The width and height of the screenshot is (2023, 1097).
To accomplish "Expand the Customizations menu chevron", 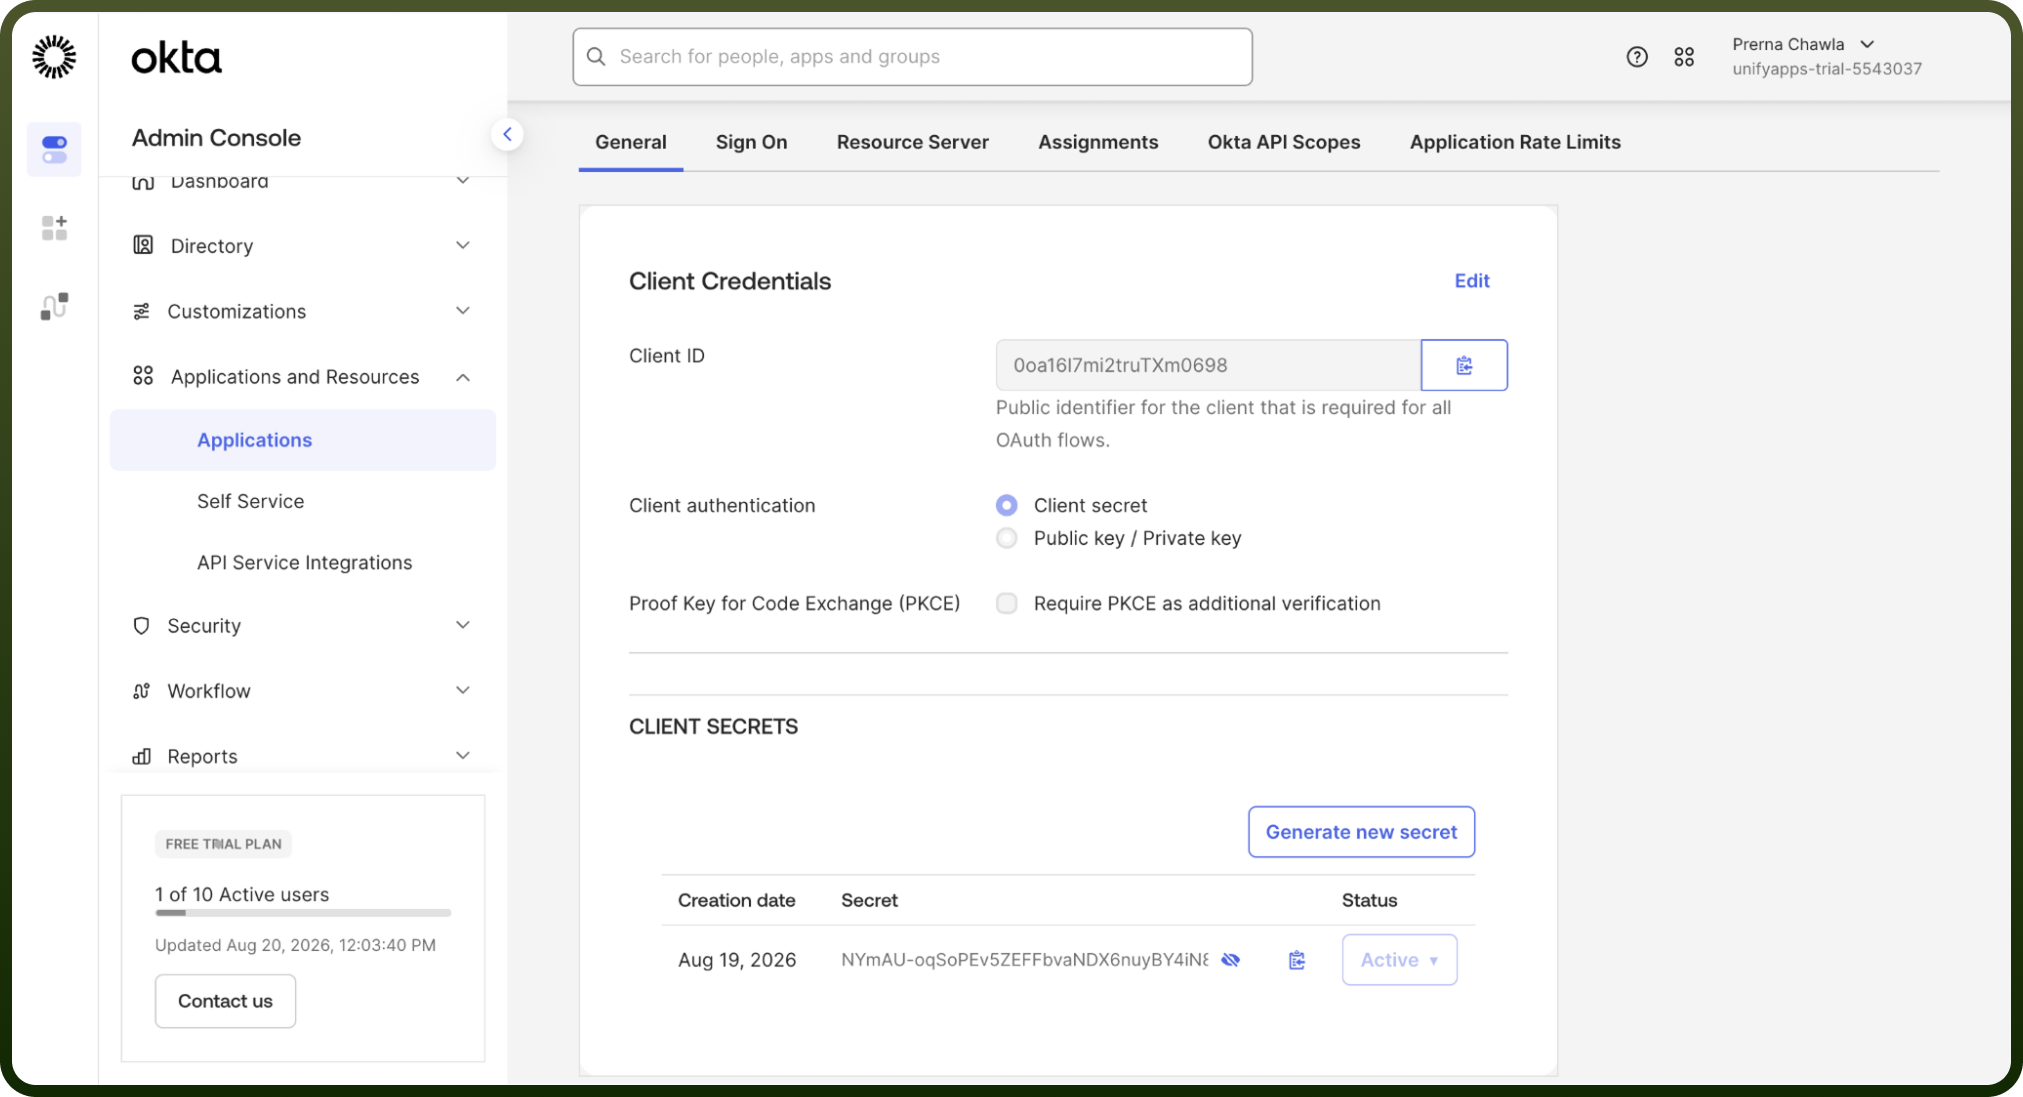I will click(463, 310).
